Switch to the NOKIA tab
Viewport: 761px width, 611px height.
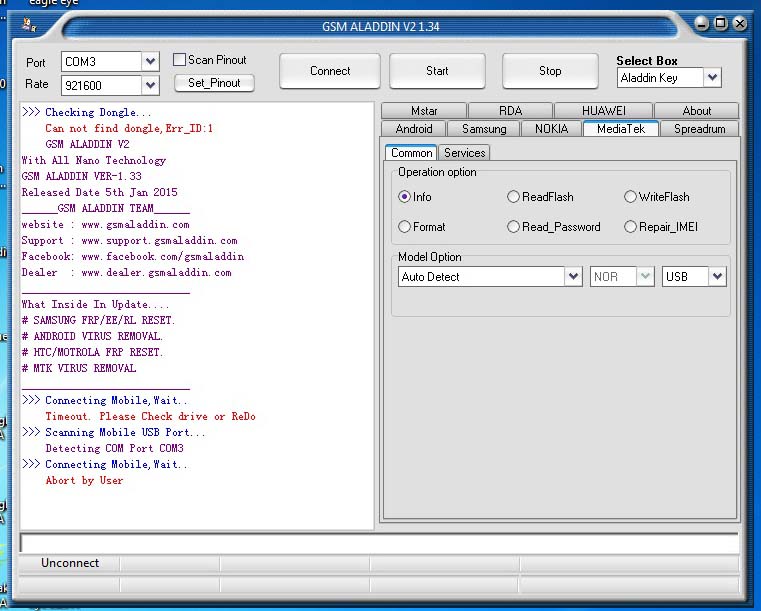coord(551,129)
